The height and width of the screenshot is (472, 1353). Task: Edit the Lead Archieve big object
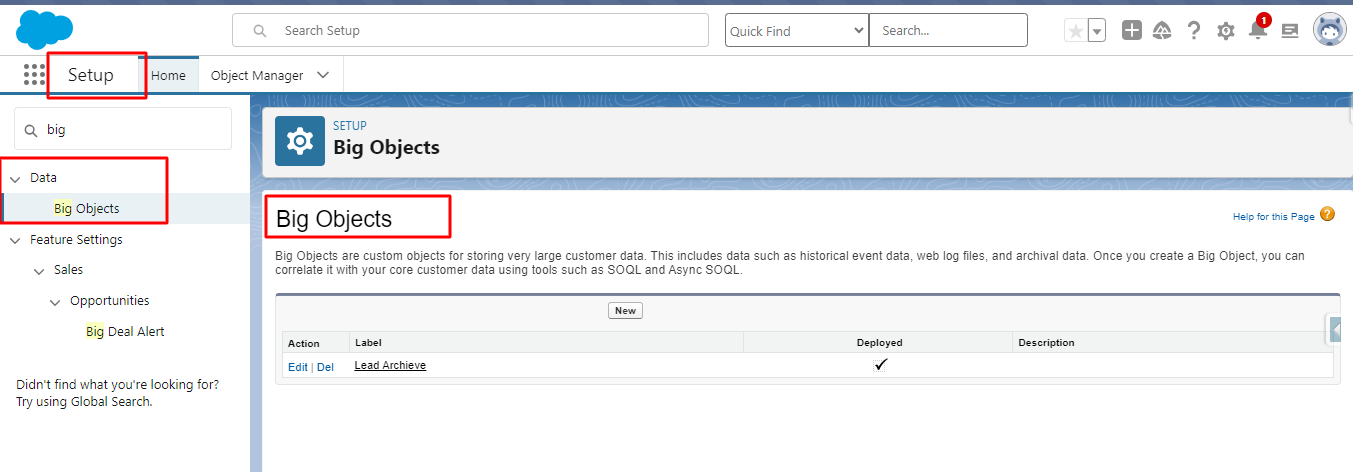click(298, 367)
